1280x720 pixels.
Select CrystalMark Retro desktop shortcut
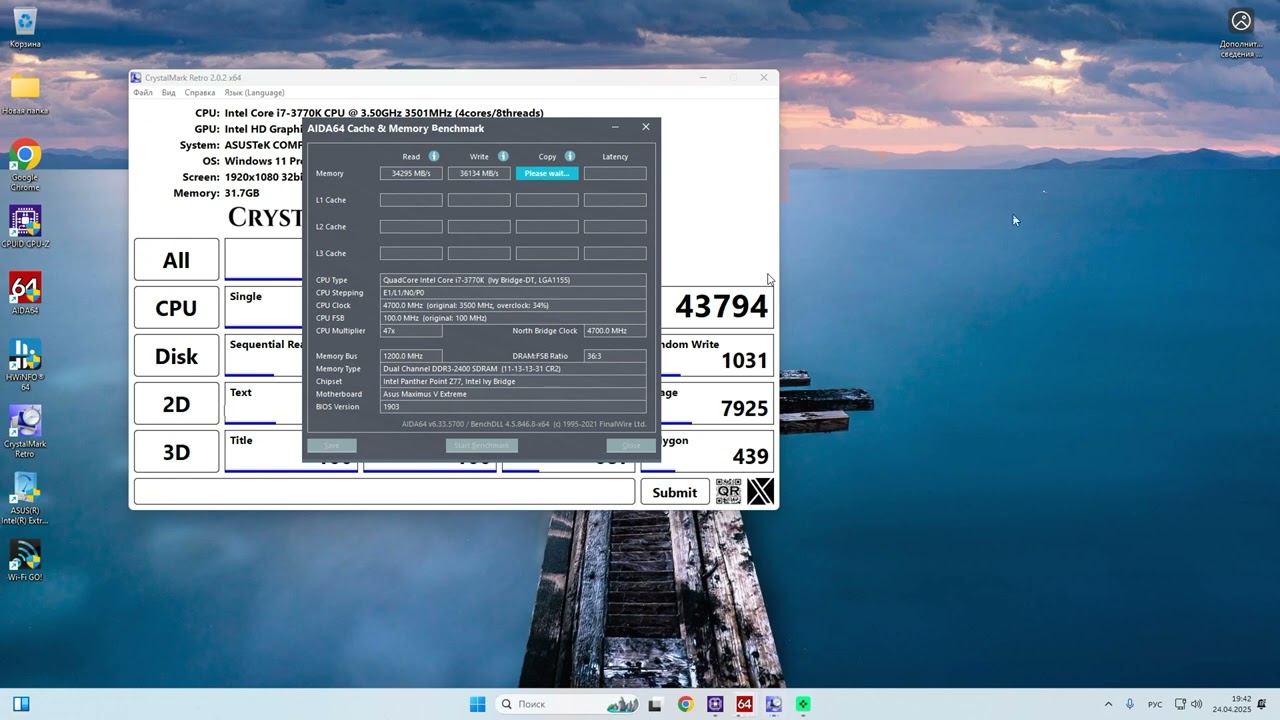click(25, 431)
